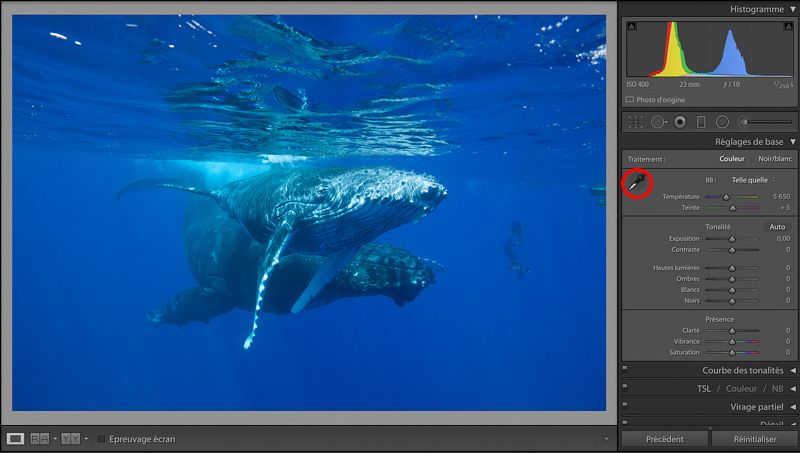800x453 pixels.
Task: Open dropdown arrow next to Y|Y icon
Action: [86, 439]
